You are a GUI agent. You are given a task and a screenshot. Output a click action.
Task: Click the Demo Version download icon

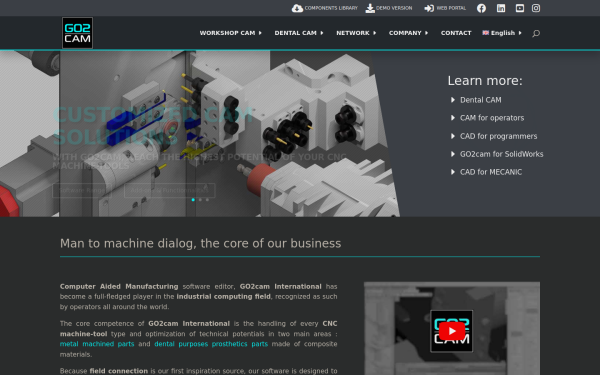coord(370,8)
